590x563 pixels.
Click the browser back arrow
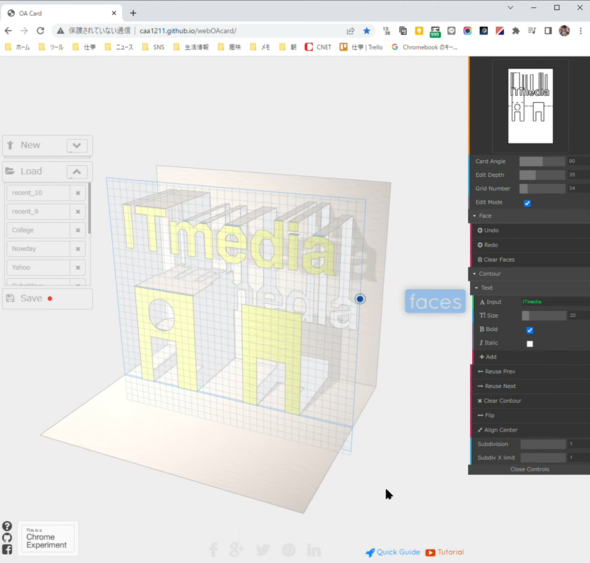point(8,31)
